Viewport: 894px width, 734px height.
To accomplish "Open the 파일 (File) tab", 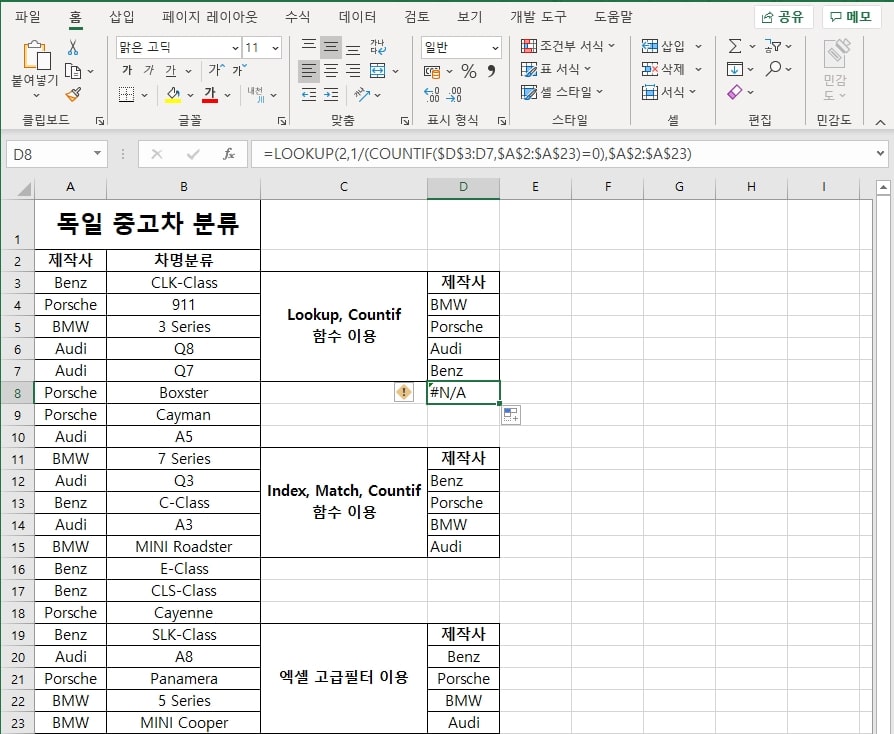I will (x=27, y=17).
